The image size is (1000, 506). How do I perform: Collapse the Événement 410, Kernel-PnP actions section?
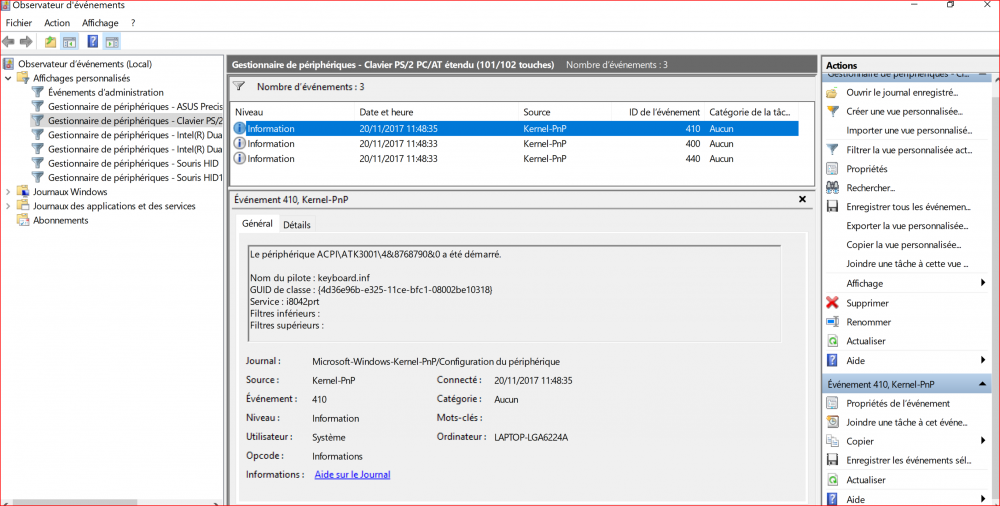(983, 384)
